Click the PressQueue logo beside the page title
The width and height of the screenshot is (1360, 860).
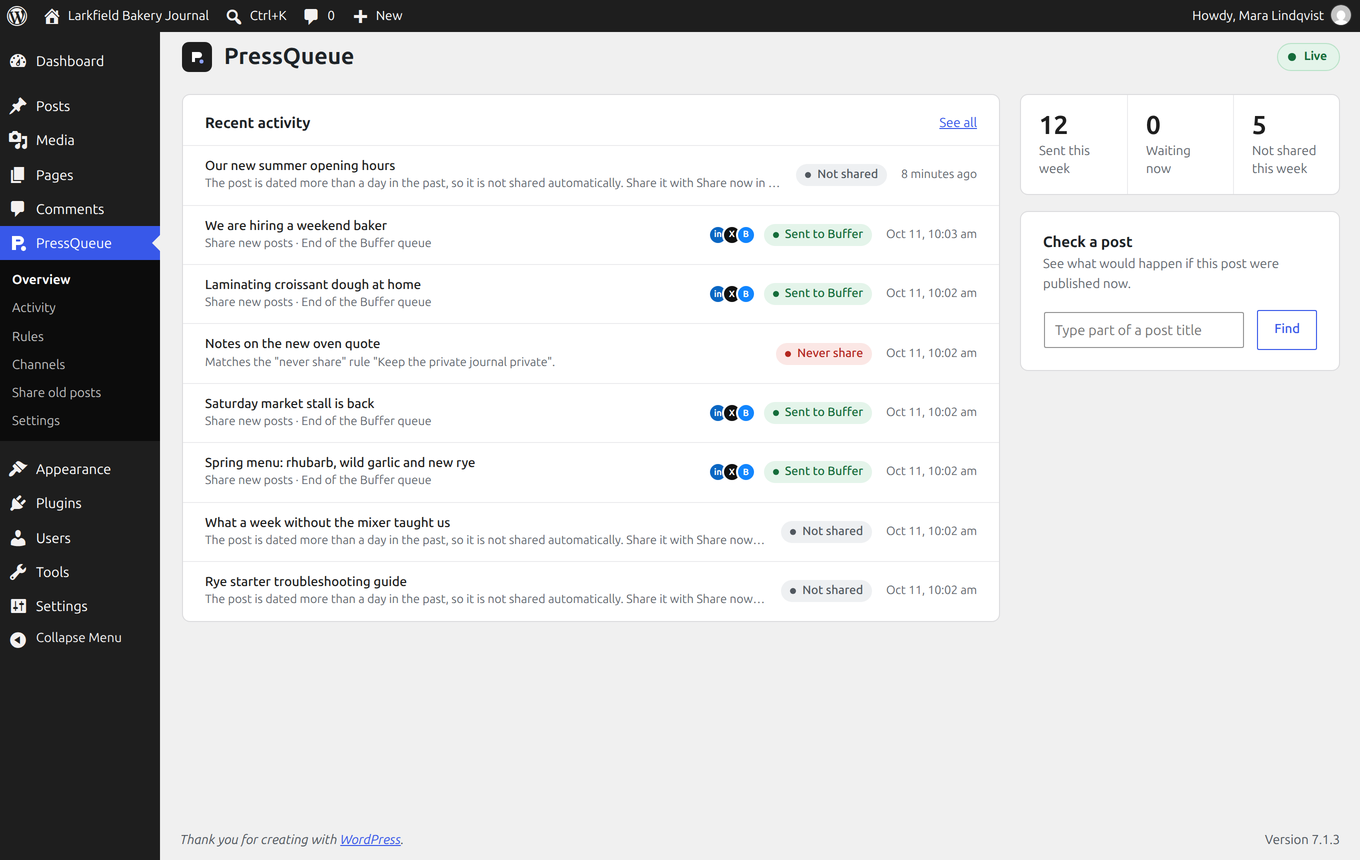(197, 57)
